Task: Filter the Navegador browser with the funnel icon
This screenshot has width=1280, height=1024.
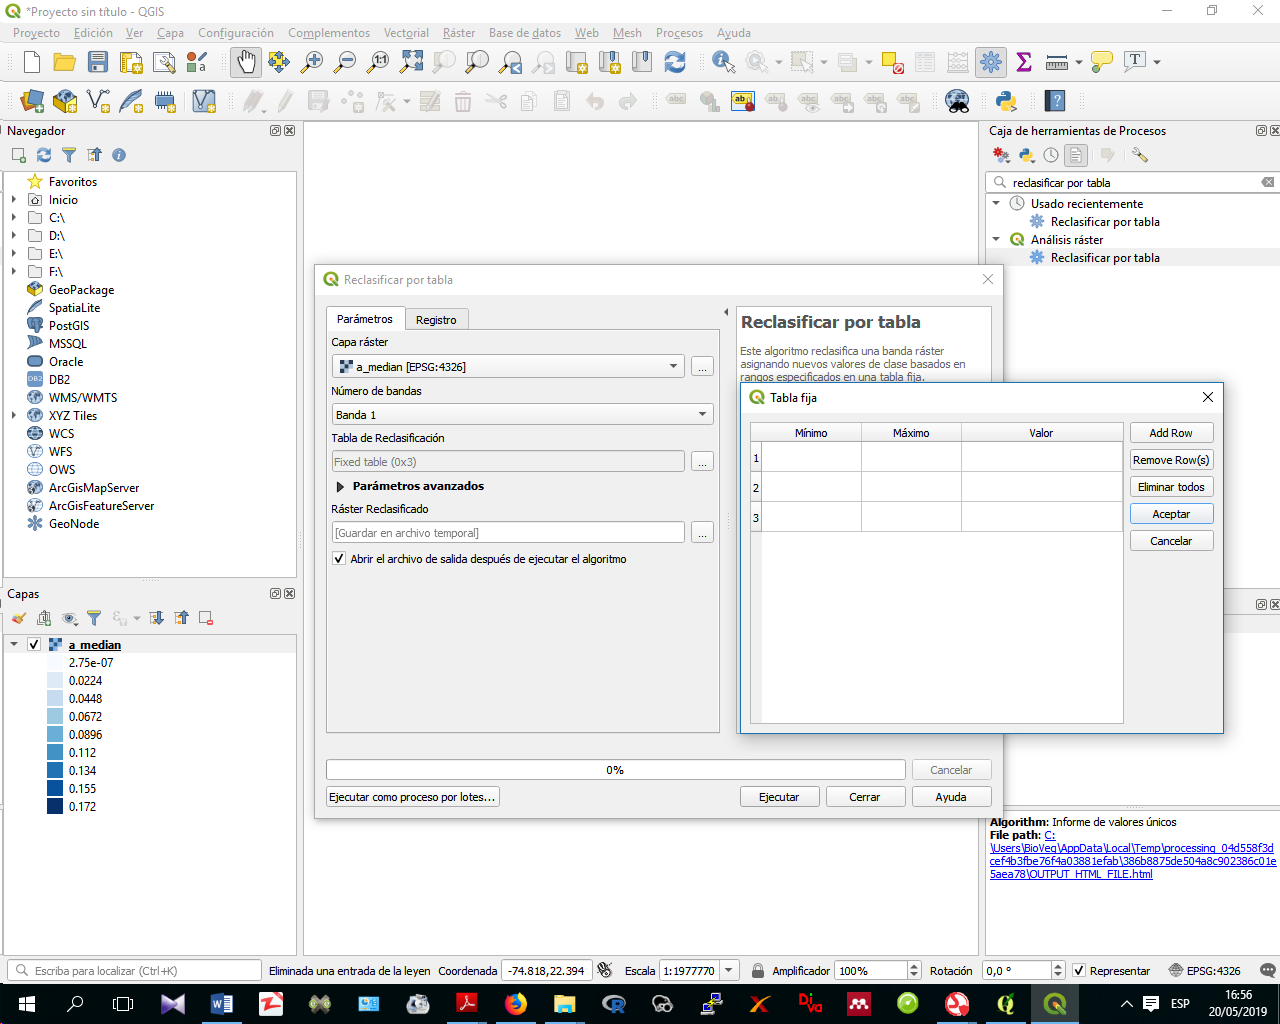Action: click(69, 155)
